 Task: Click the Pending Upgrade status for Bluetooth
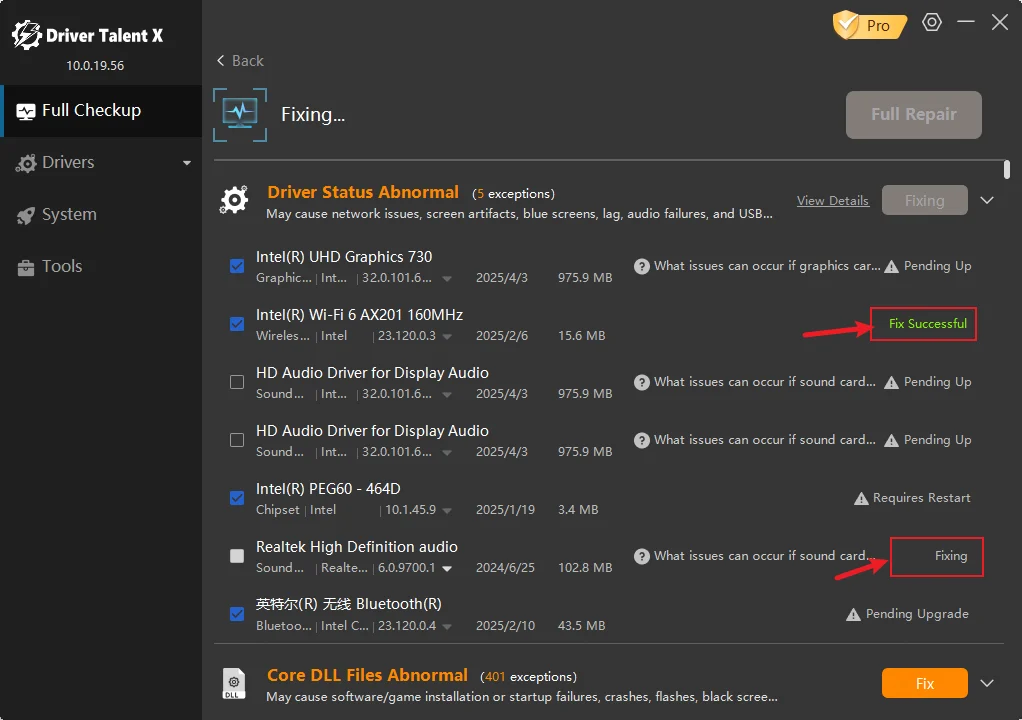(917, 614)
